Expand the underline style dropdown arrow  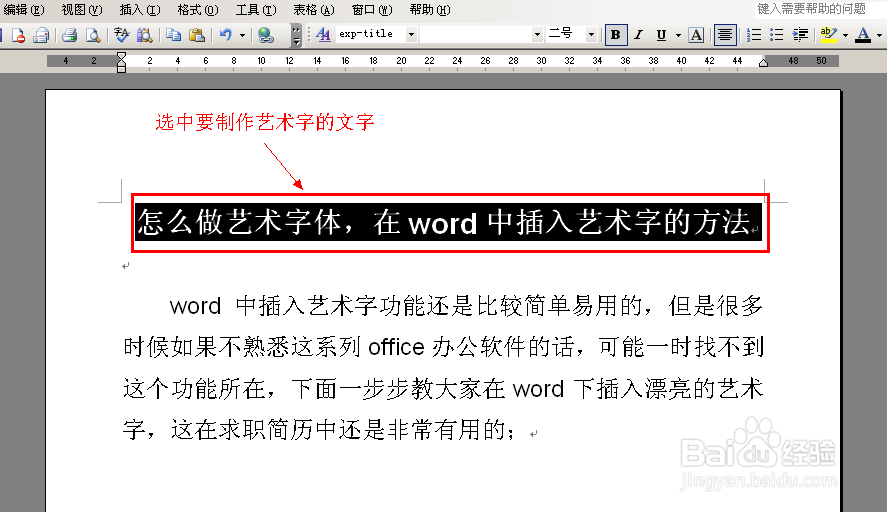pos(678,35)
